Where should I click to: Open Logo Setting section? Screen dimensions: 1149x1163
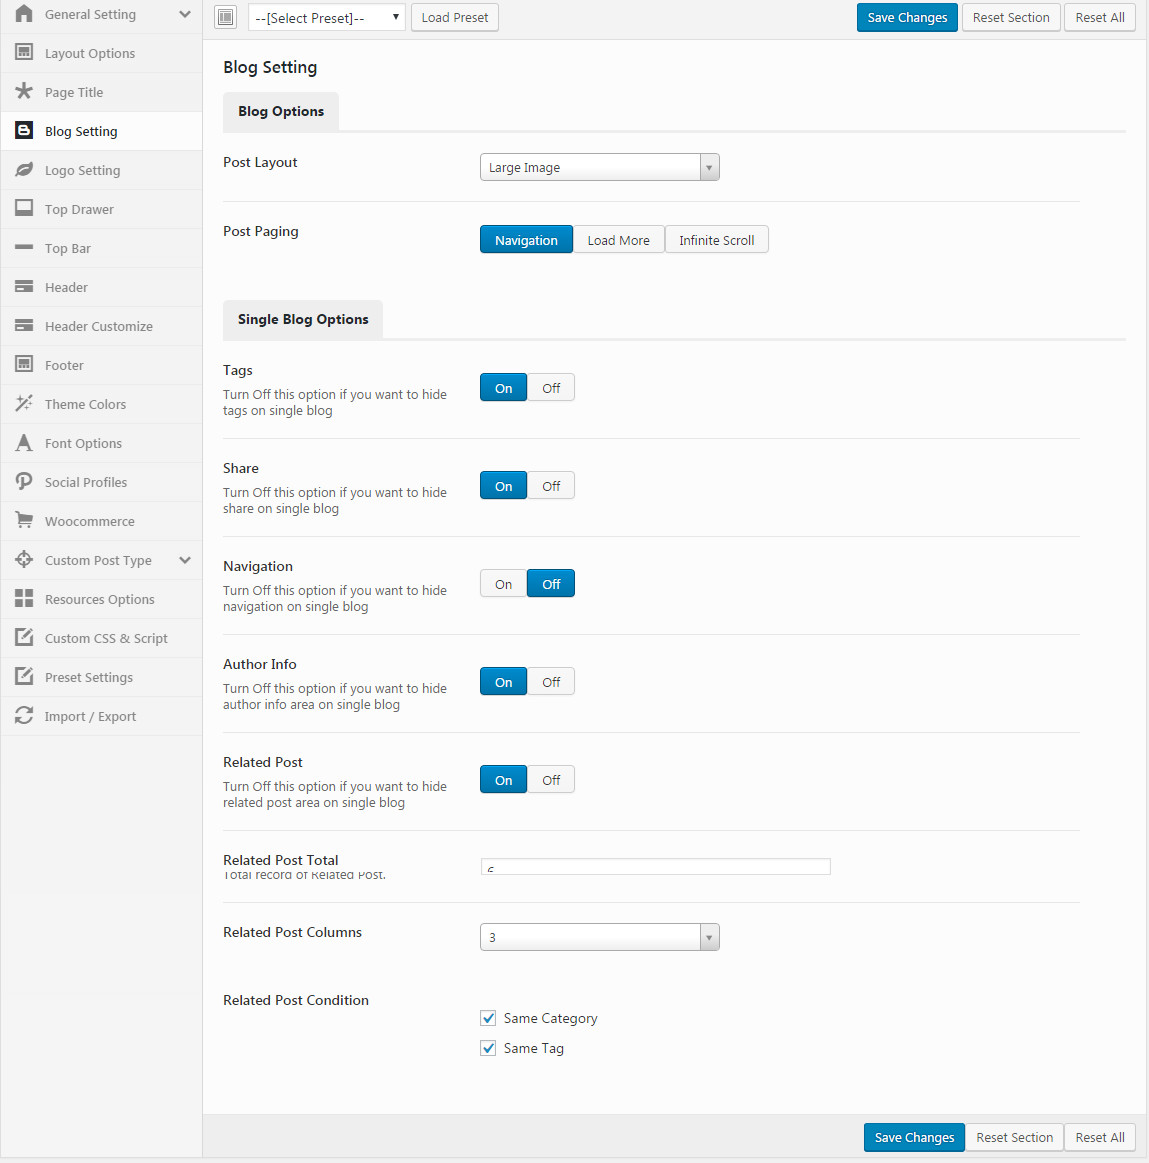(102, 170)
